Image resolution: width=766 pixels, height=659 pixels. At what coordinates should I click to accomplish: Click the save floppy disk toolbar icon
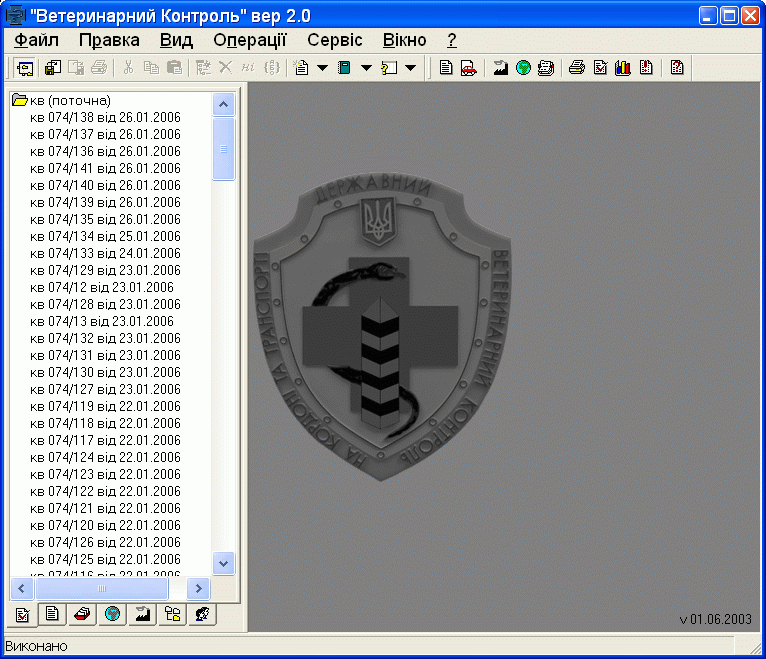pyautogui.click(x=52, y=67)
